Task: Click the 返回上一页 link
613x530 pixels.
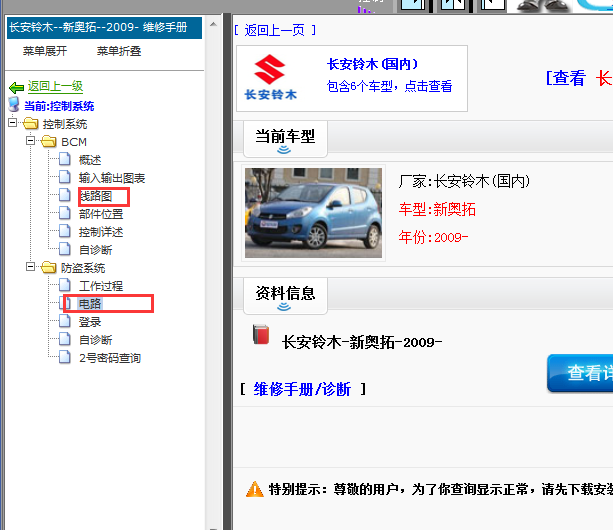Action: 274,30
